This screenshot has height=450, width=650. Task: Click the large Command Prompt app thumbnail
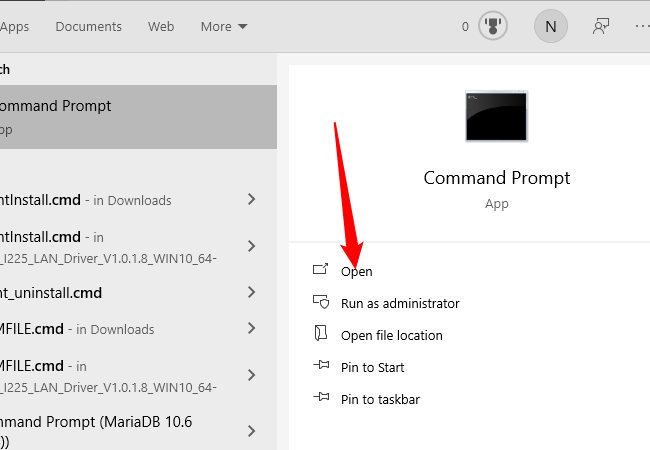point(497,116)
